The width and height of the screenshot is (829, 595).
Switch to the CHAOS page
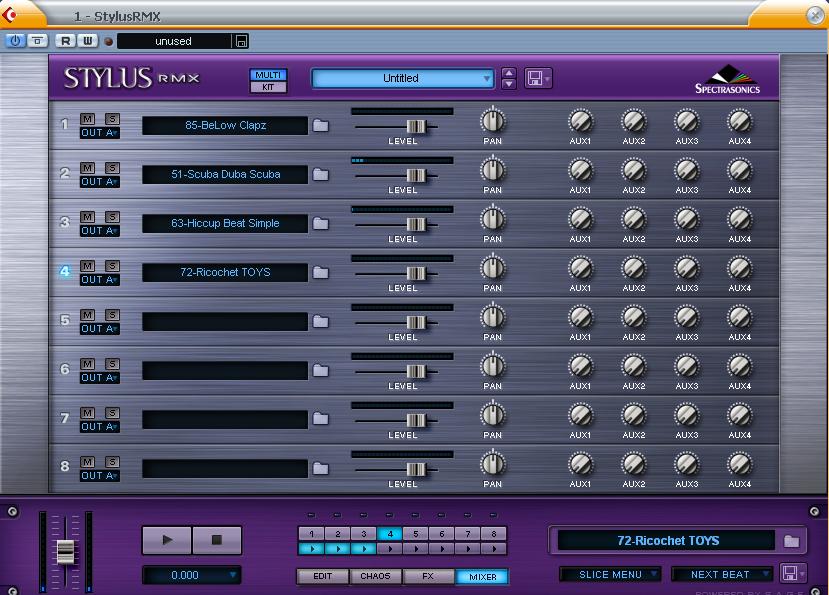coord(375,576)
